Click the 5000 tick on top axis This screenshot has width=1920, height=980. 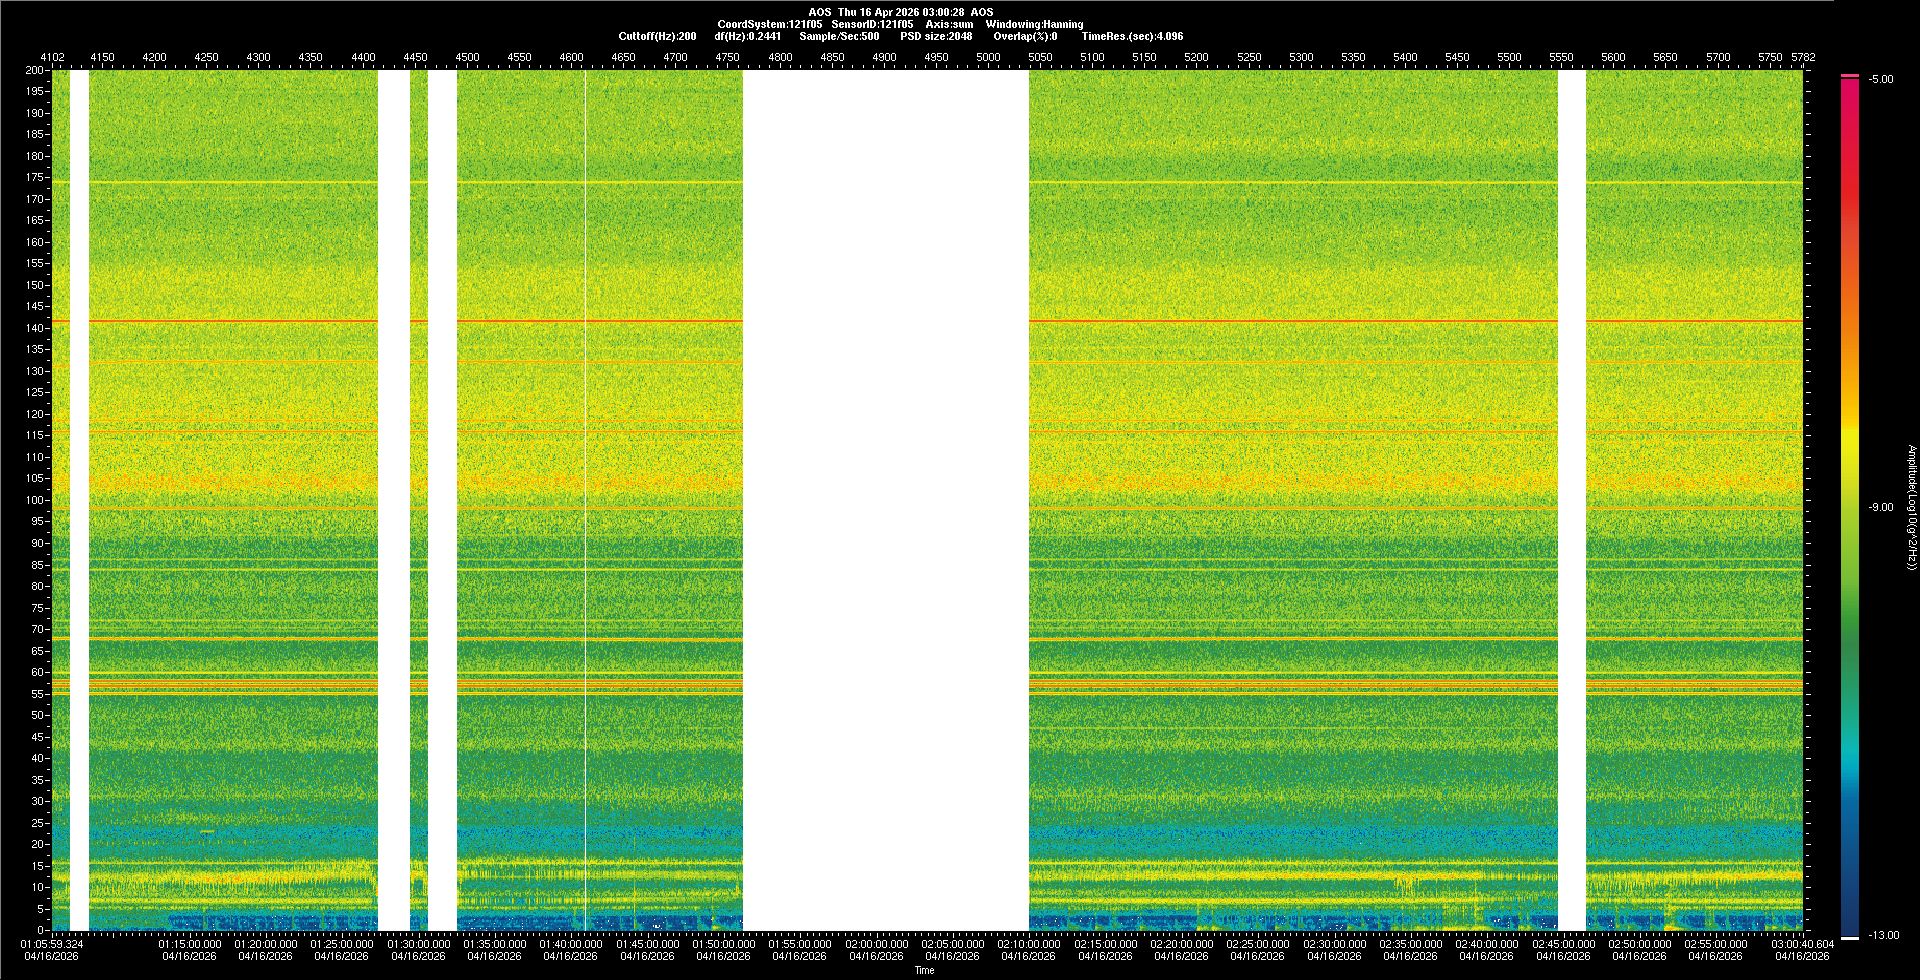click(988, 57)
